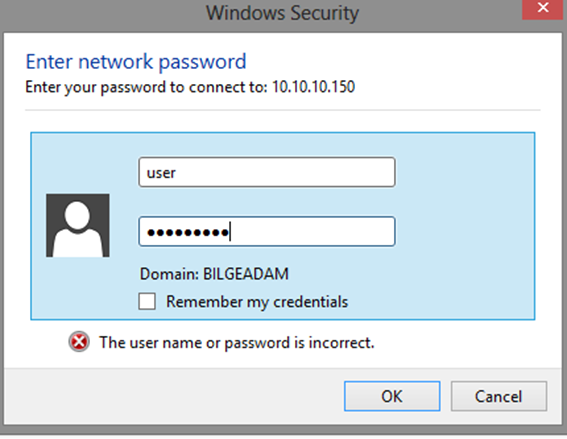Dismiss with the Cancel button
The width and height of the screenshot is (567, 439).
click(499, 396)
